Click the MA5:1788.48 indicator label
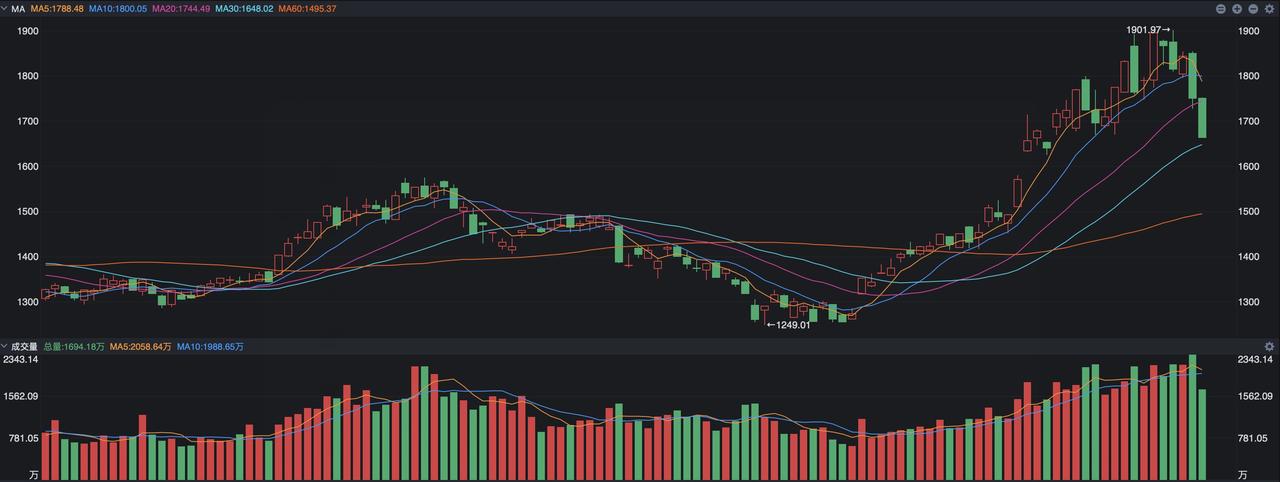Screen dimensions: 1280x482 click(x=57, y=9)
